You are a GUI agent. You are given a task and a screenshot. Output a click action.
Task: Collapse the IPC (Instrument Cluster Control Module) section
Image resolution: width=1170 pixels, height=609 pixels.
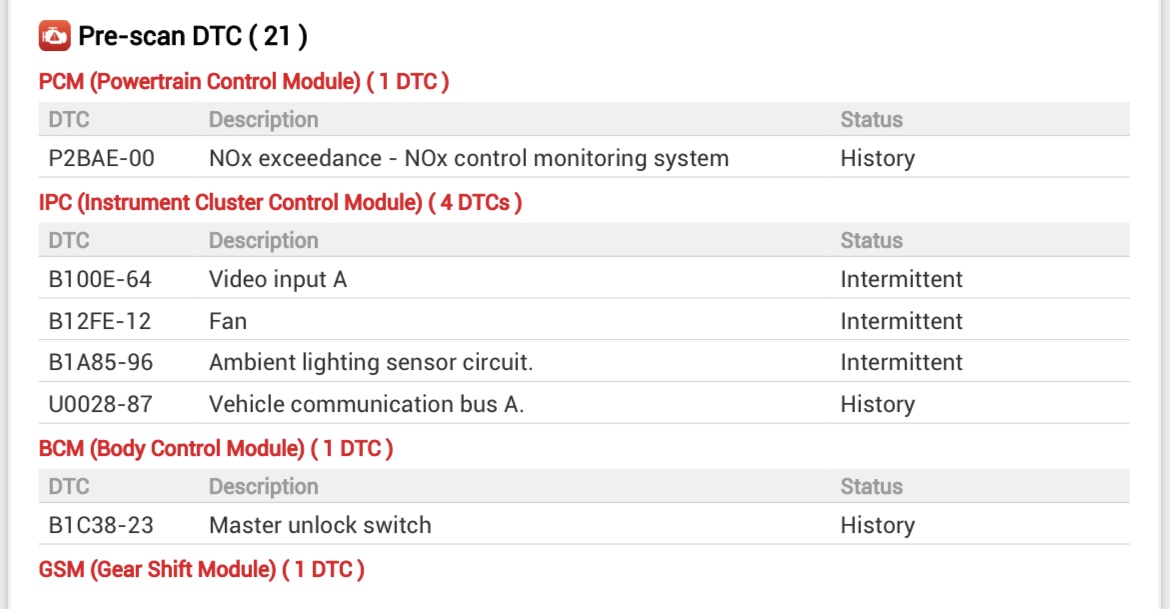tap(280, 203)
